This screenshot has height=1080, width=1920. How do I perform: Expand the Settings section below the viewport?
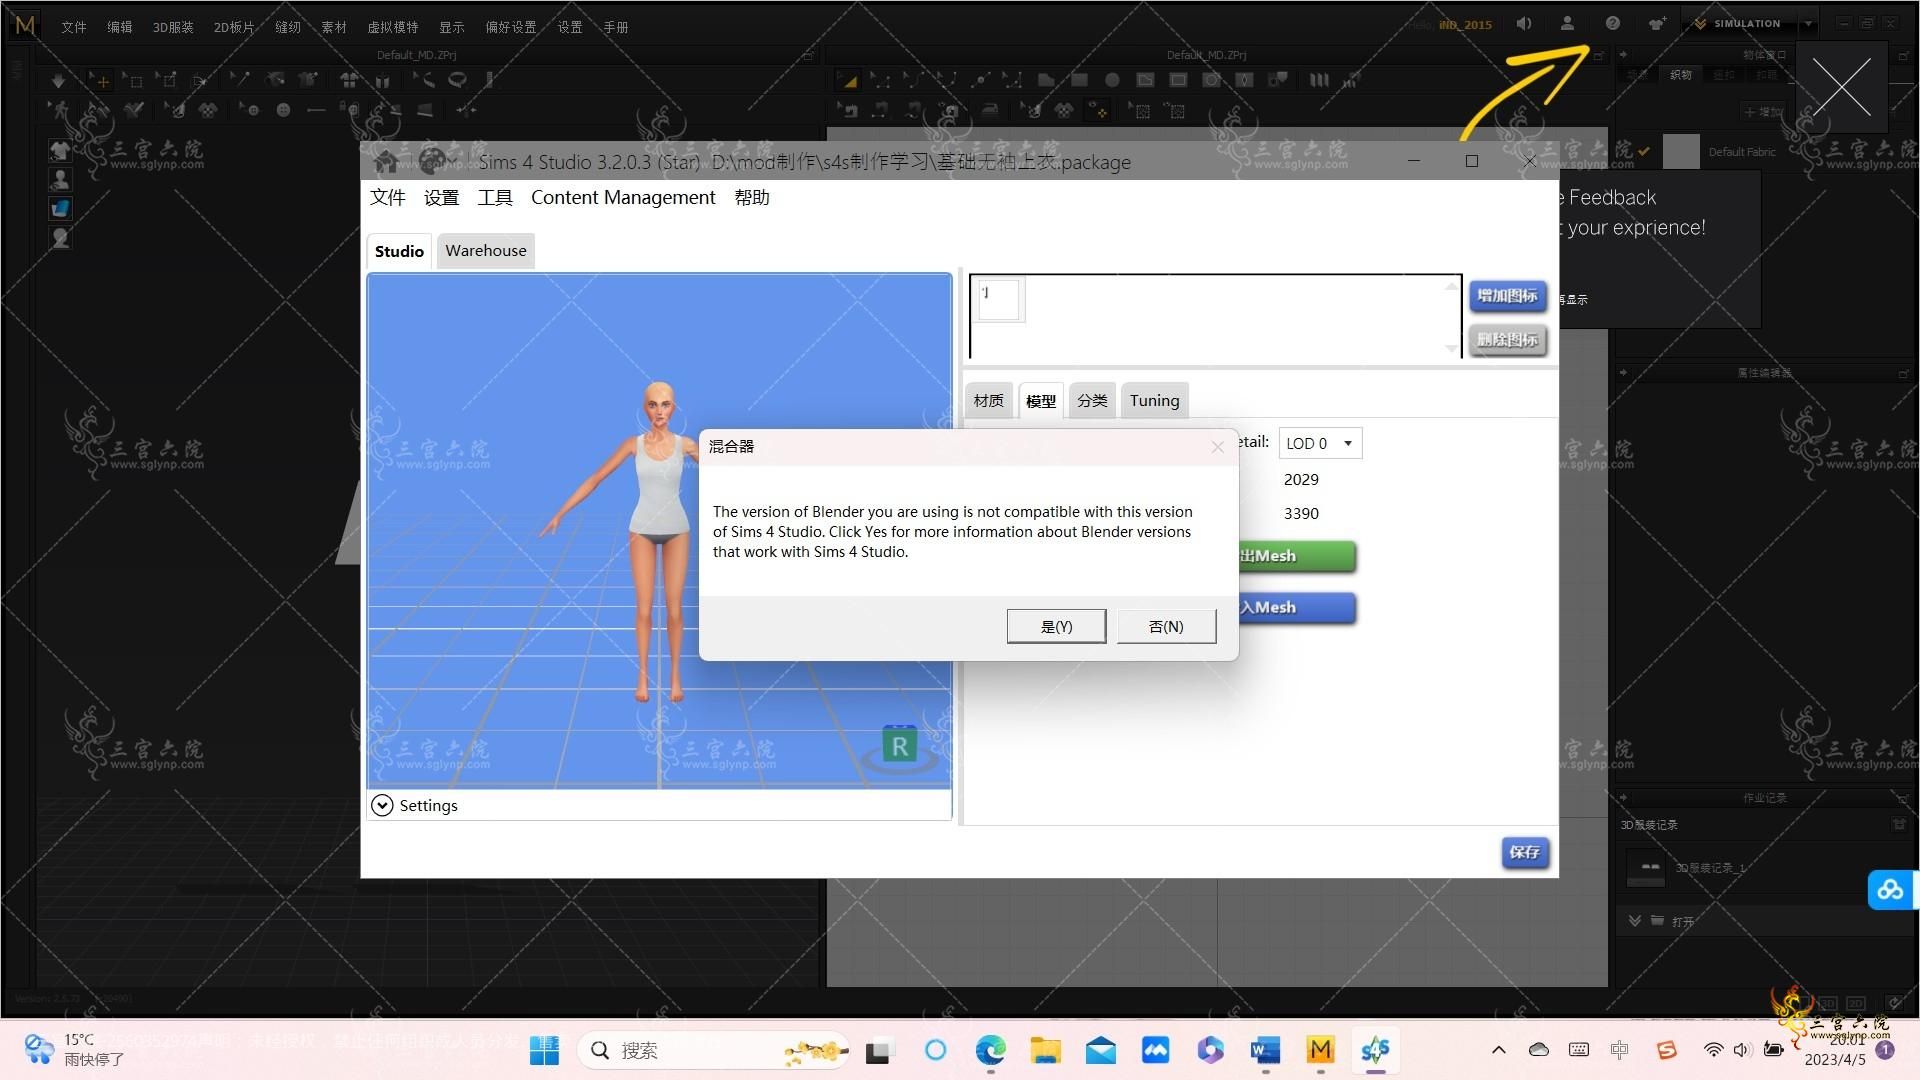point(382,805)
